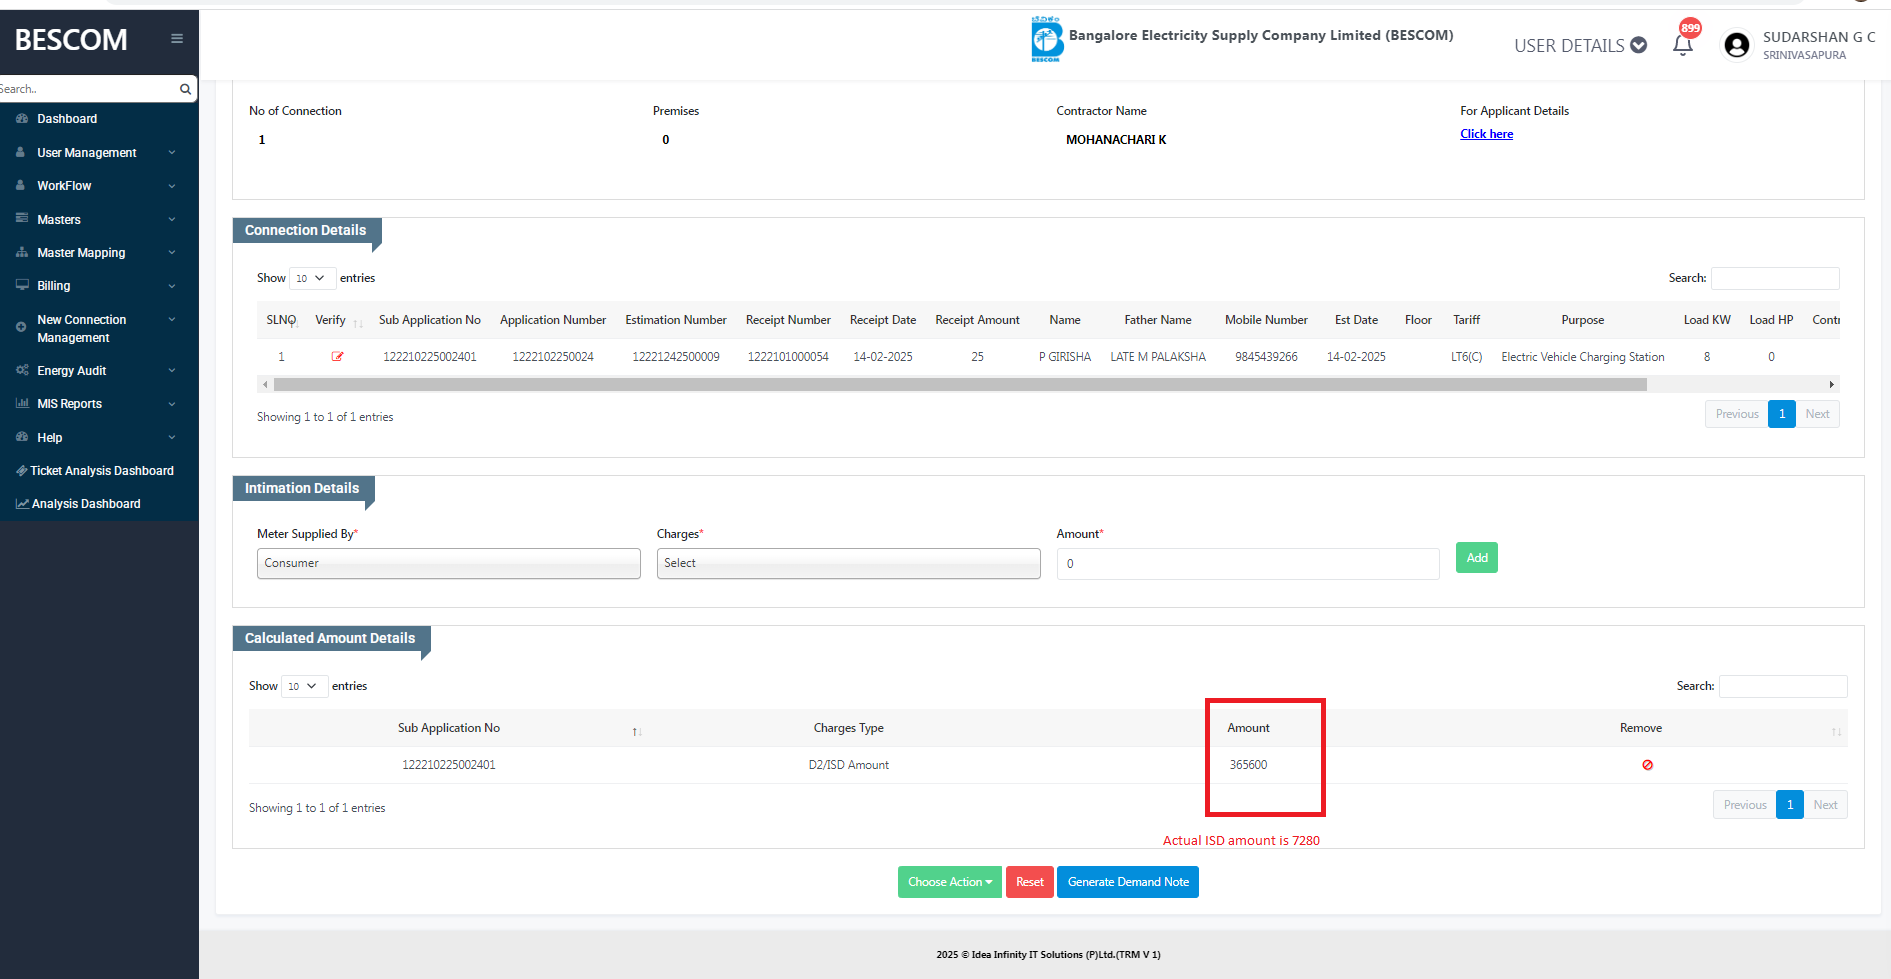Click Sub Application 122210225002401 in Connection table
Viewport: 1891px width, 979px height.
(x=430, y=357)
